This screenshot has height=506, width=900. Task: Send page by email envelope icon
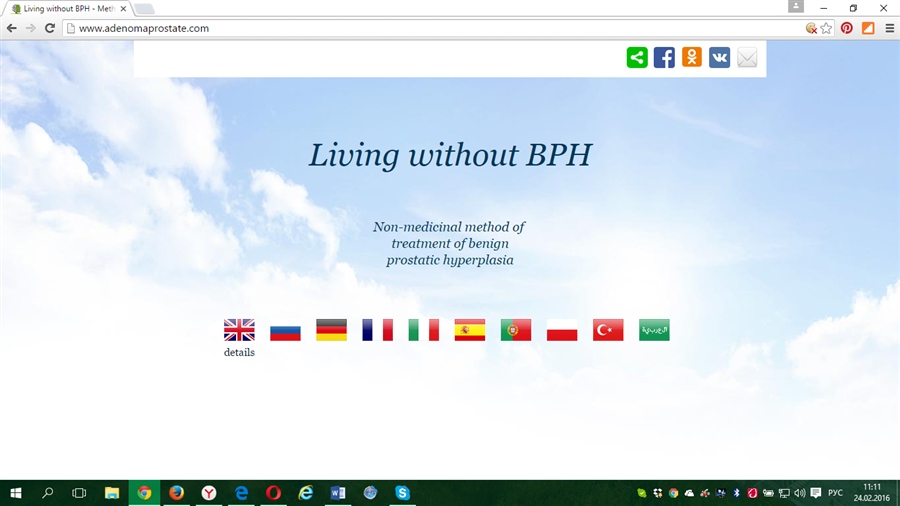pos(747,58)
